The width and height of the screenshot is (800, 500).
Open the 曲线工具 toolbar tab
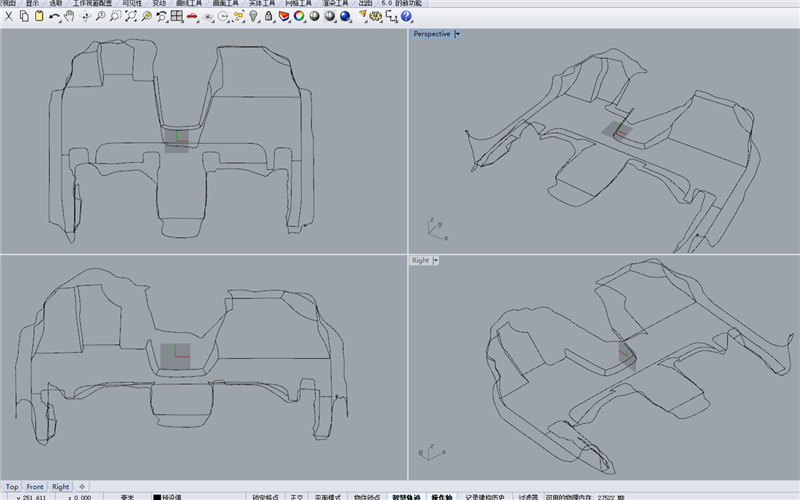[188, 4]
